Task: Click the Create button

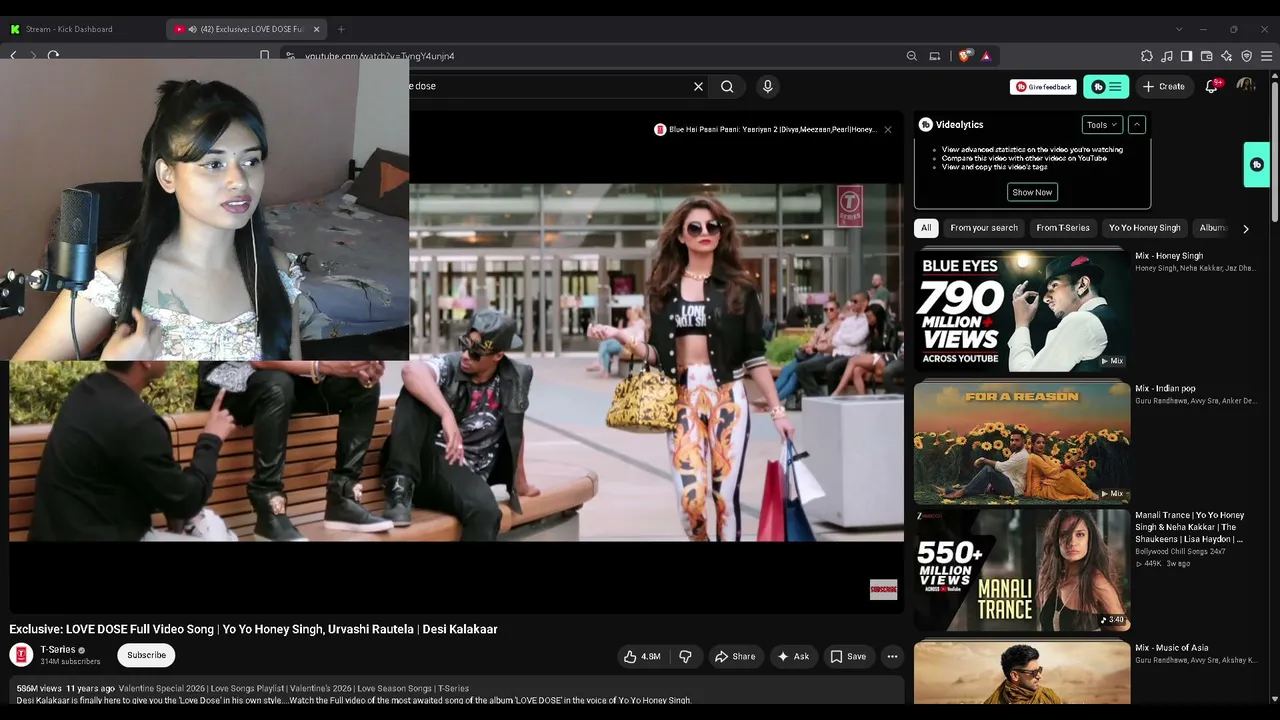Action: pyautogui.click(x=1164, y=87)
